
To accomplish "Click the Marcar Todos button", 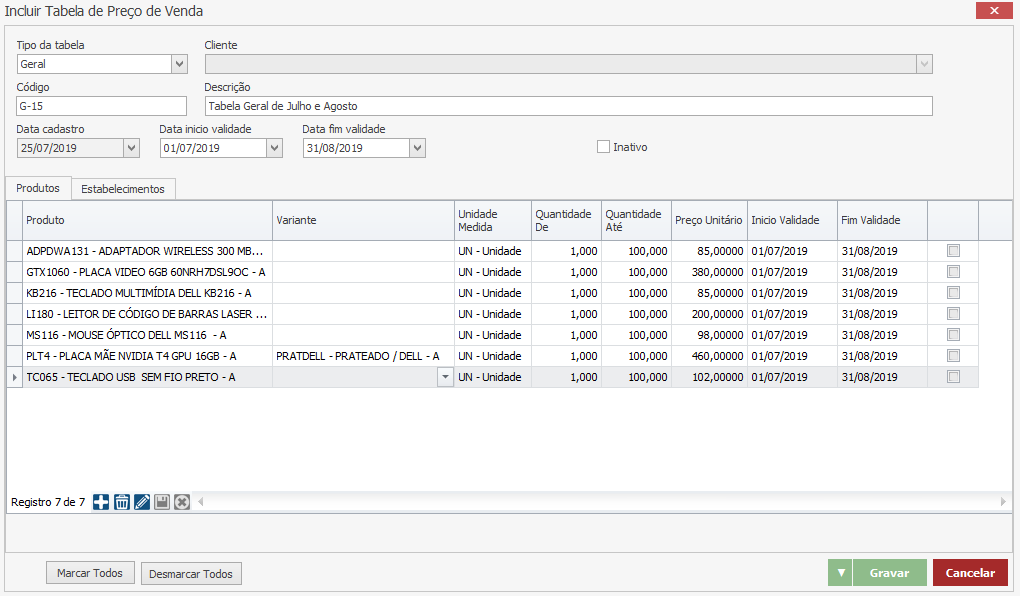I will coord(90,573).
